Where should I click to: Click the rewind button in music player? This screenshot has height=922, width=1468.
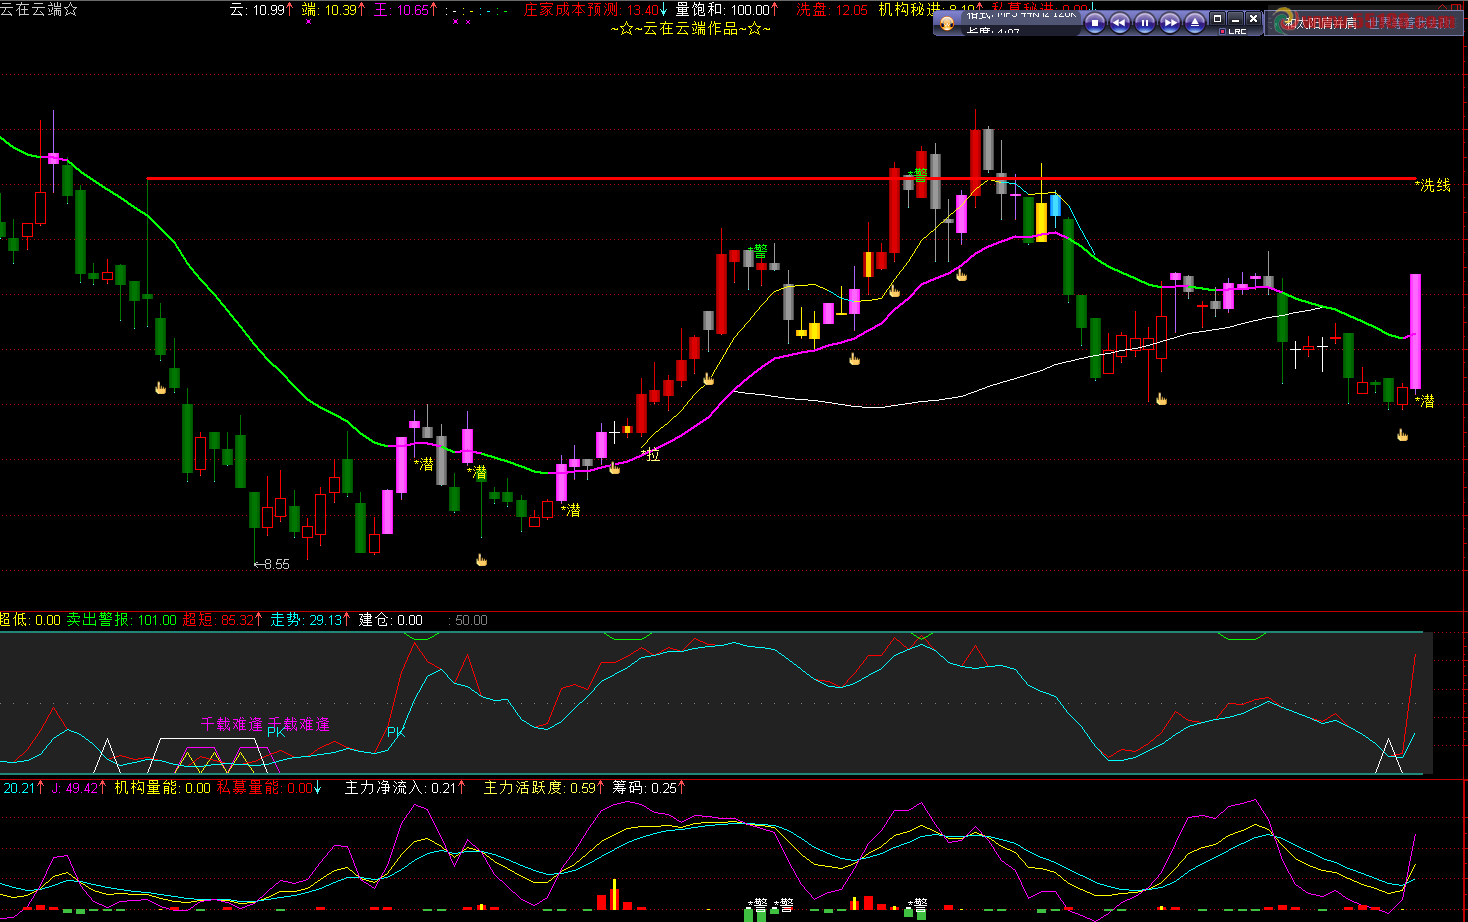(x=1120, y=23)
